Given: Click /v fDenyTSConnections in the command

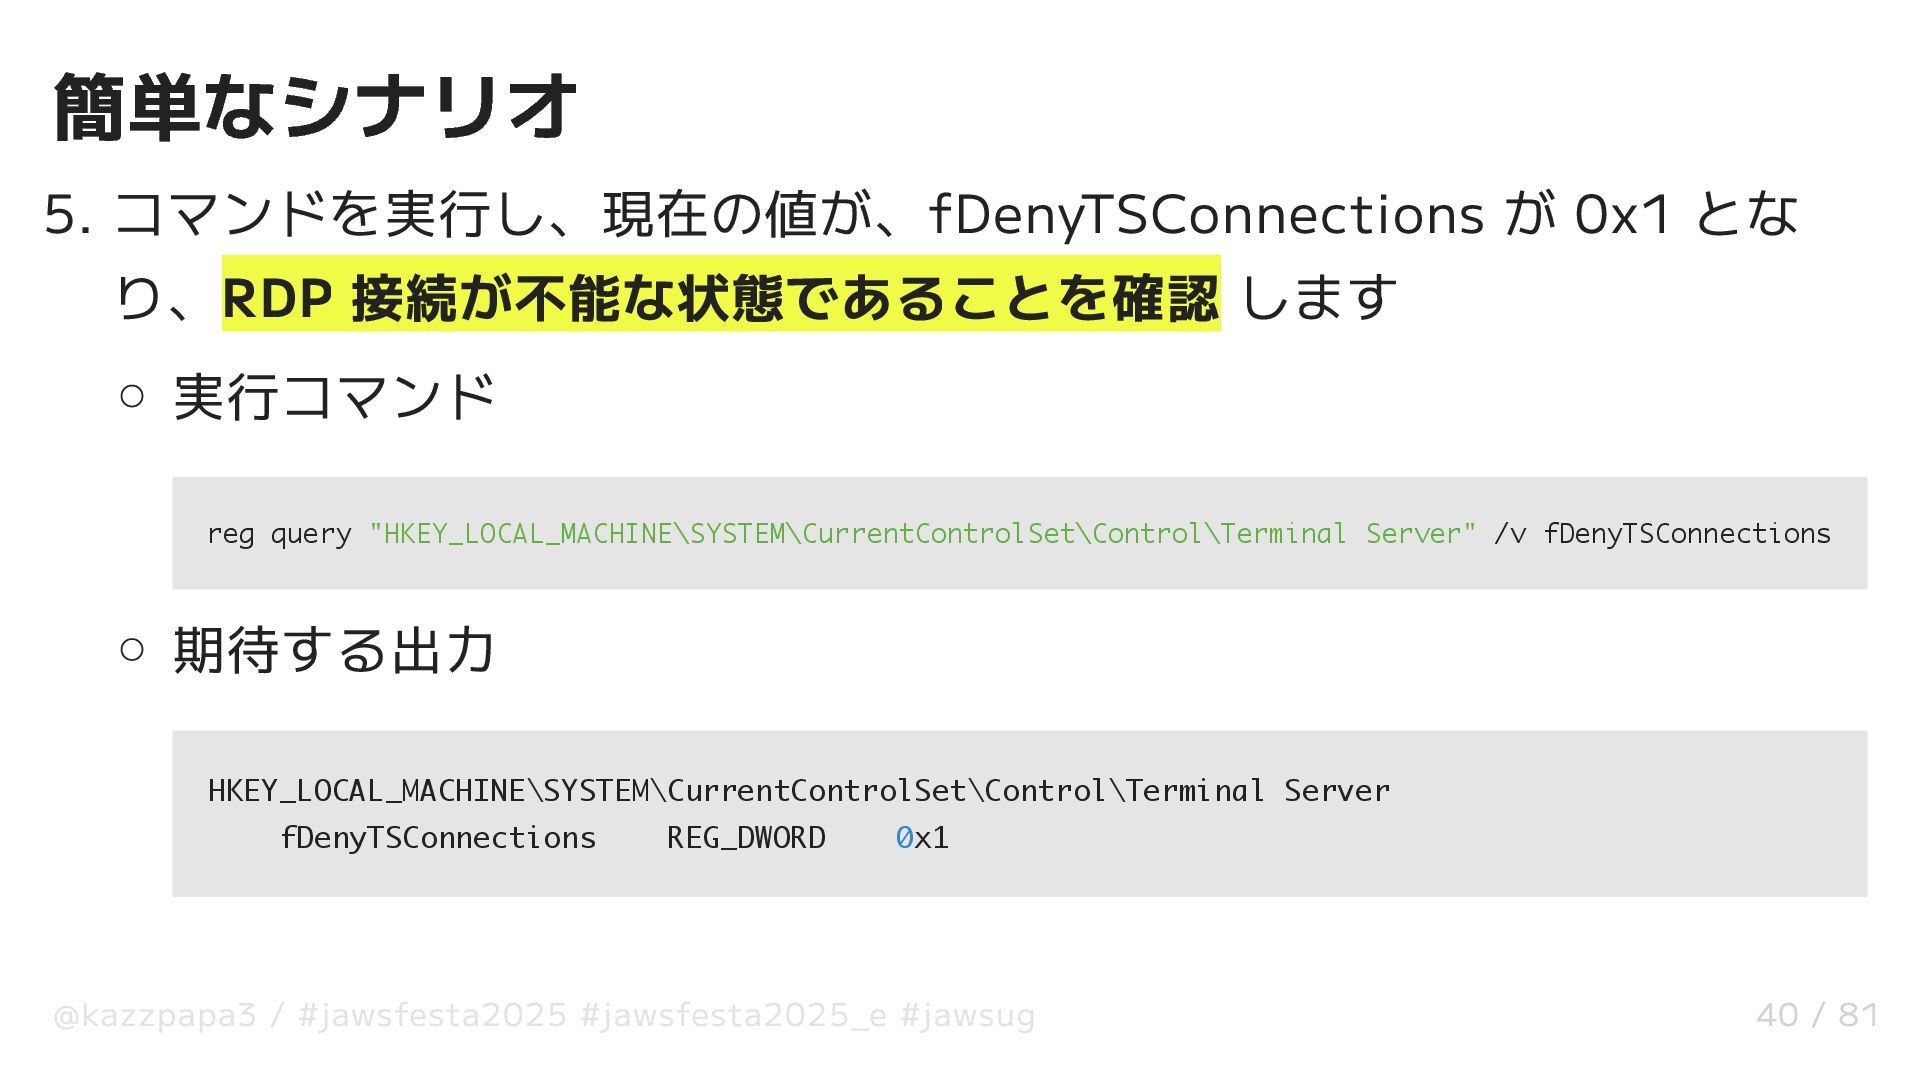Looking at the screenshot, I should click(1662, 534).
